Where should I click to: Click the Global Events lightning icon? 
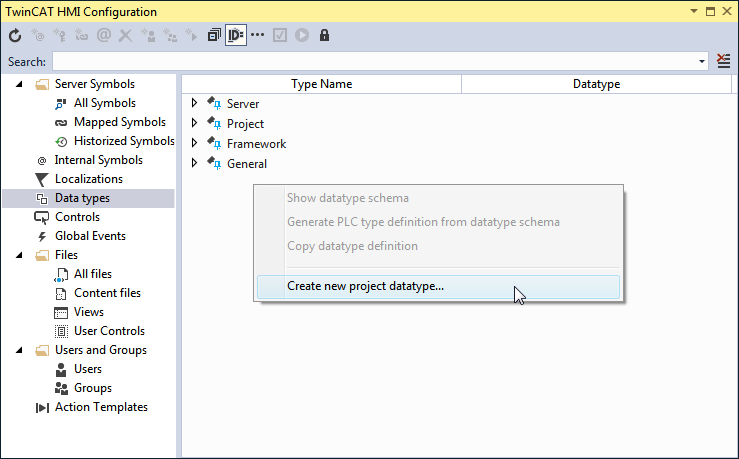42,237
